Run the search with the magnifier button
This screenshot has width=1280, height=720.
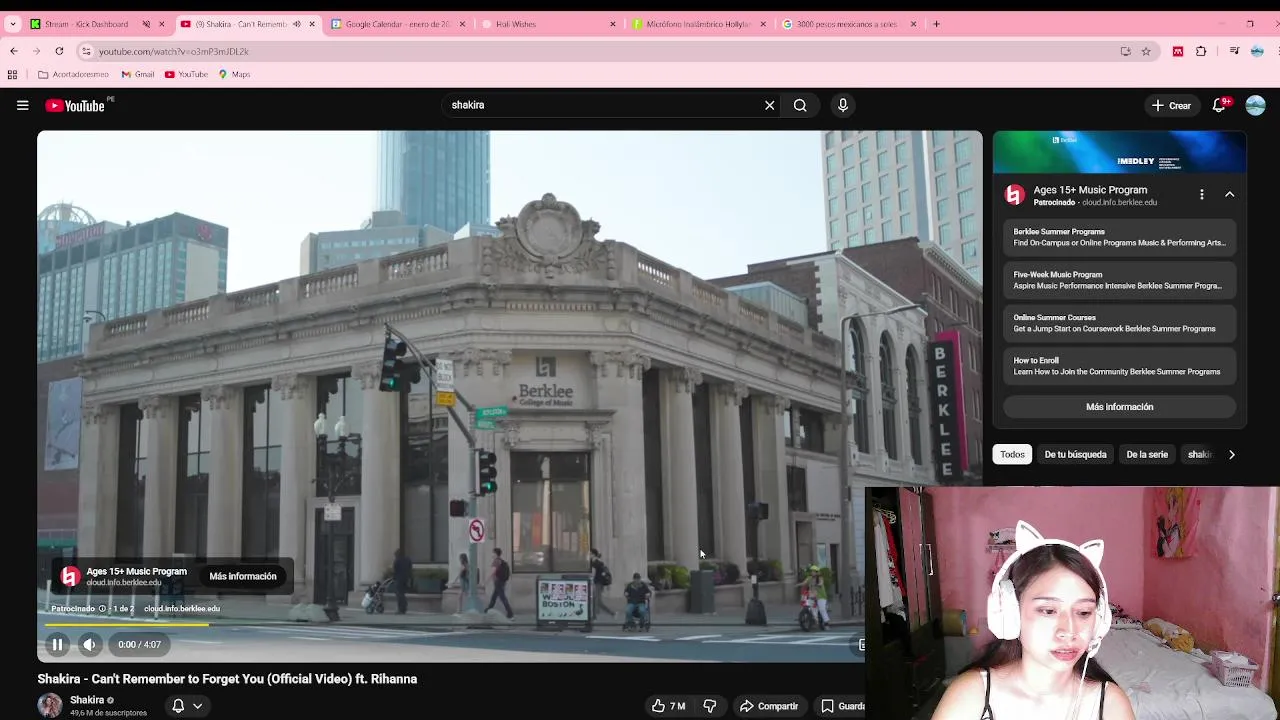click(x=800, y=105)
